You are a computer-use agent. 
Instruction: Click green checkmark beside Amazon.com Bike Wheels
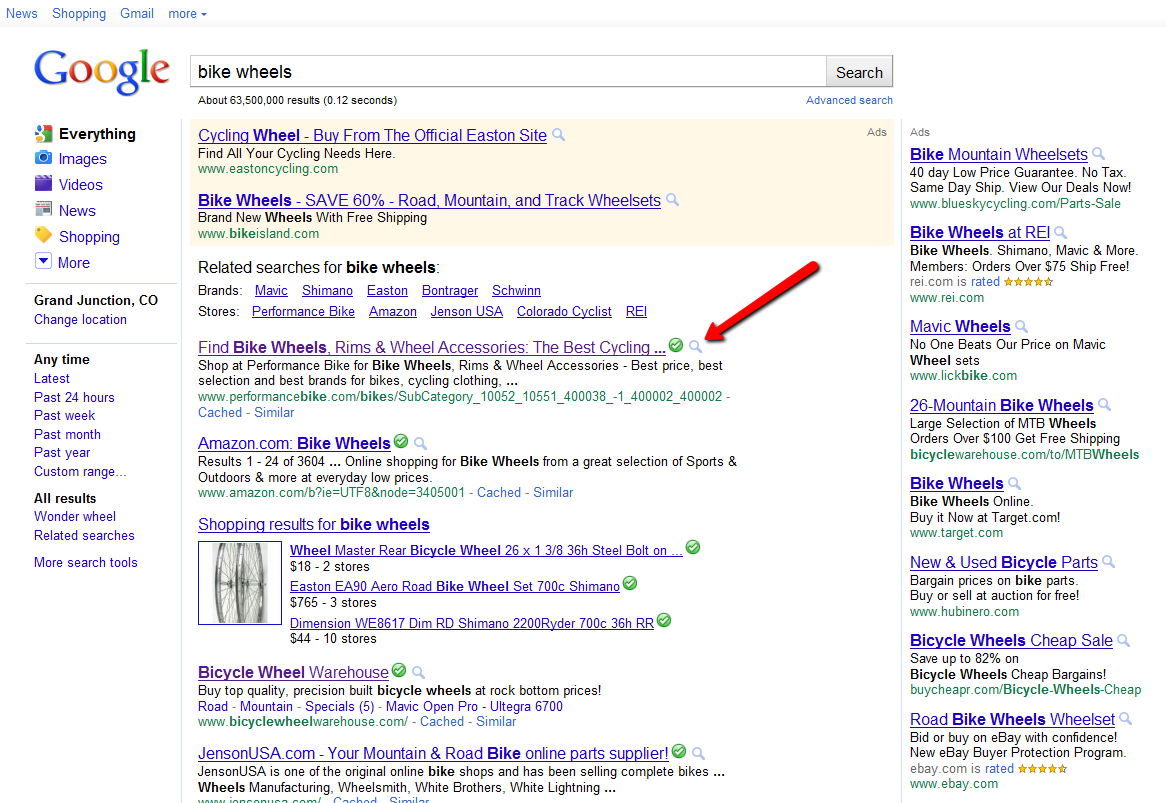pos(401,441)
